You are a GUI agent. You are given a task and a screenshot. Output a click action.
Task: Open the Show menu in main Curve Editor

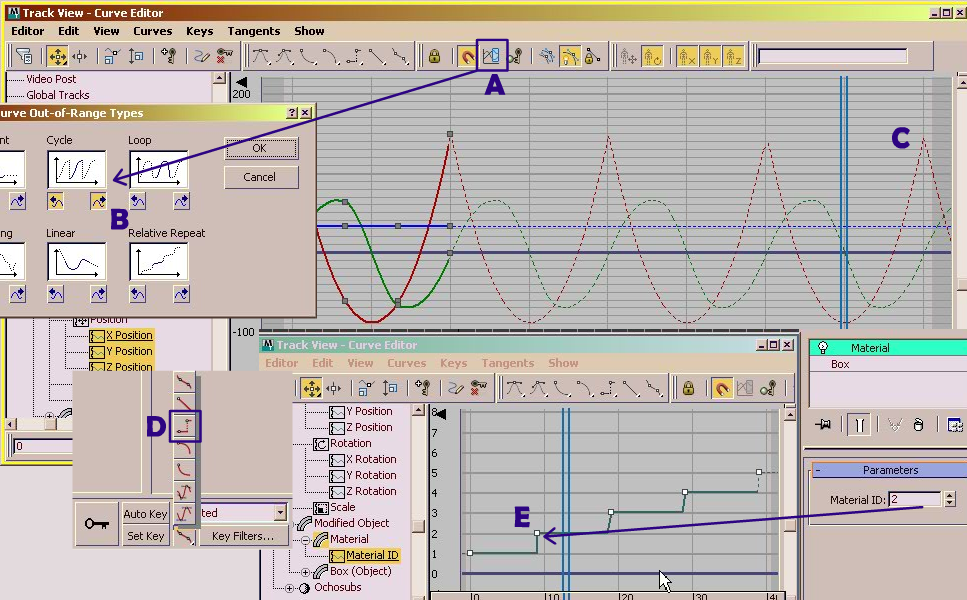309,31
